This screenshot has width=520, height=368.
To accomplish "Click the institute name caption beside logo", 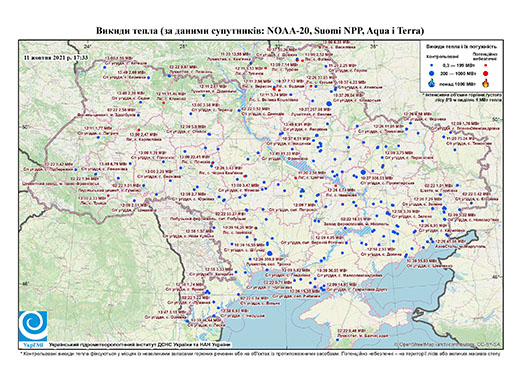I will pos(140,345).
